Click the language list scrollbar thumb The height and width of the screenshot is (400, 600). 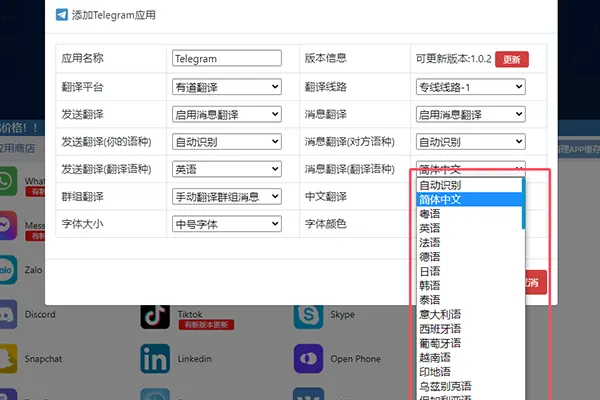523,204
